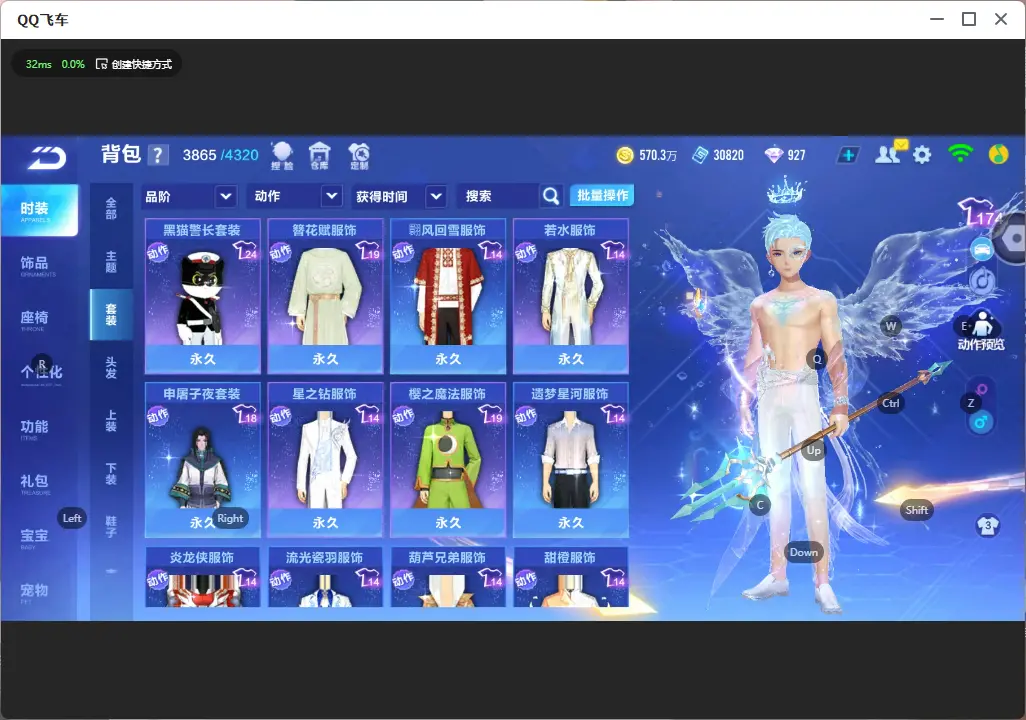Click the Left key overlay button
The height and width of the screenshot is (720, 1026).
point(72,518)
